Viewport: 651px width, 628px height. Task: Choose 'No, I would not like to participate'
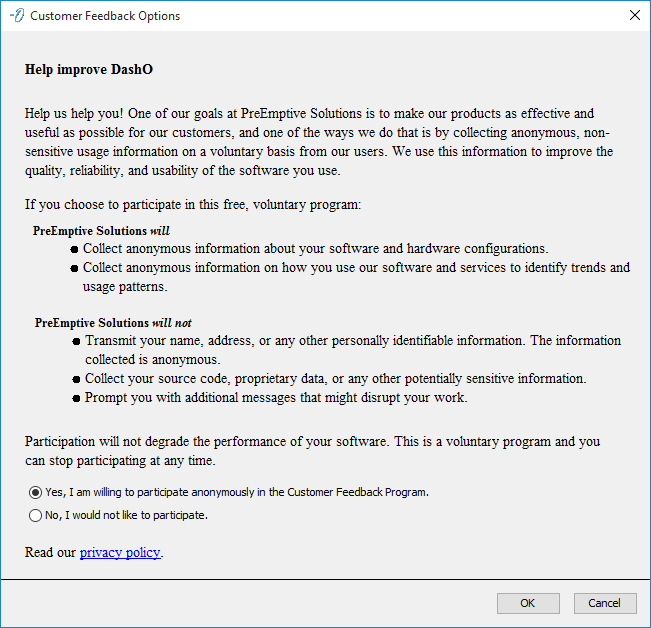(36, 516)
